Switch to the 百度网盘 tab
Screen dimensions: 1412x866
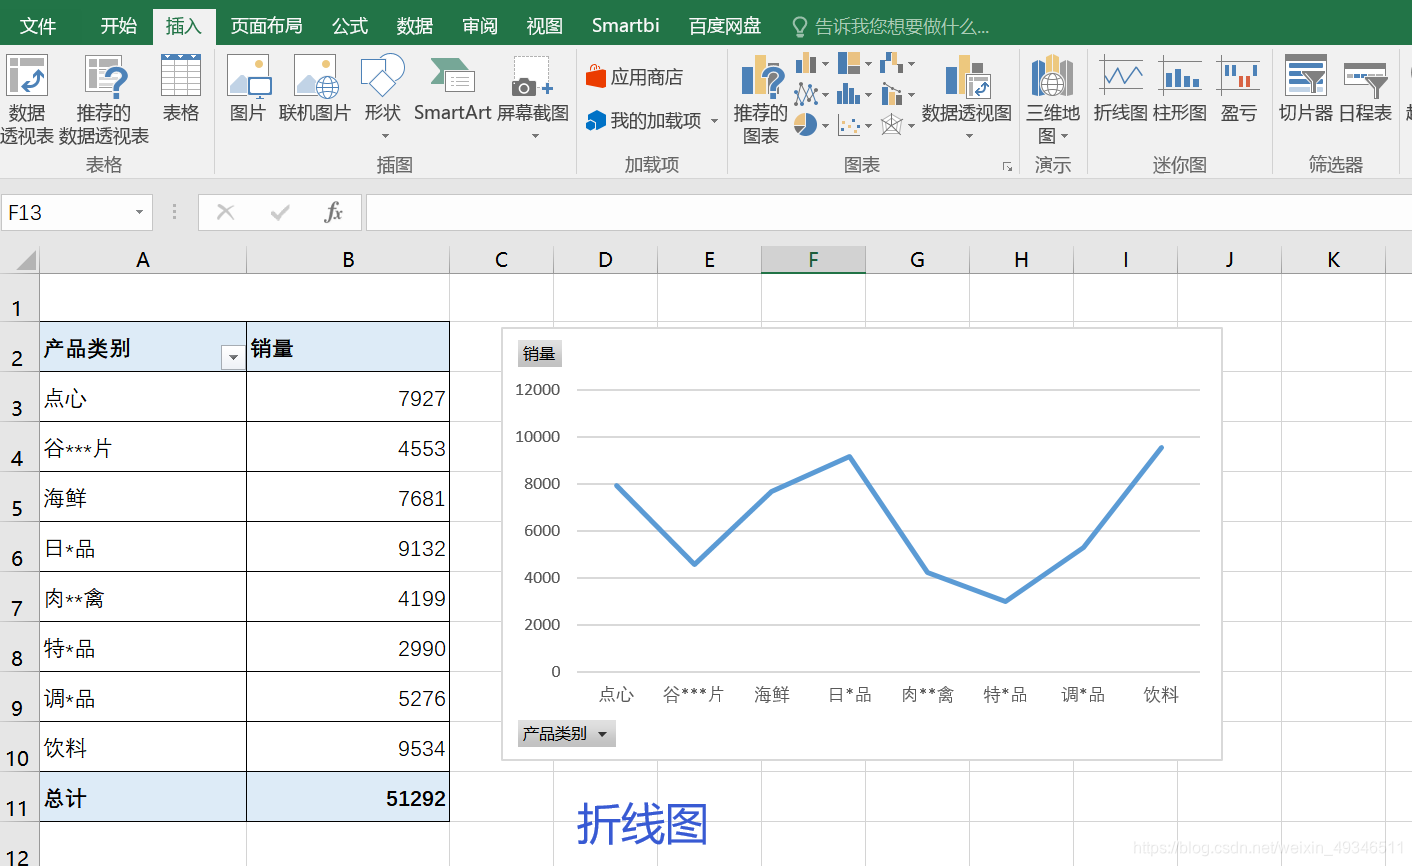click(725, 26)
